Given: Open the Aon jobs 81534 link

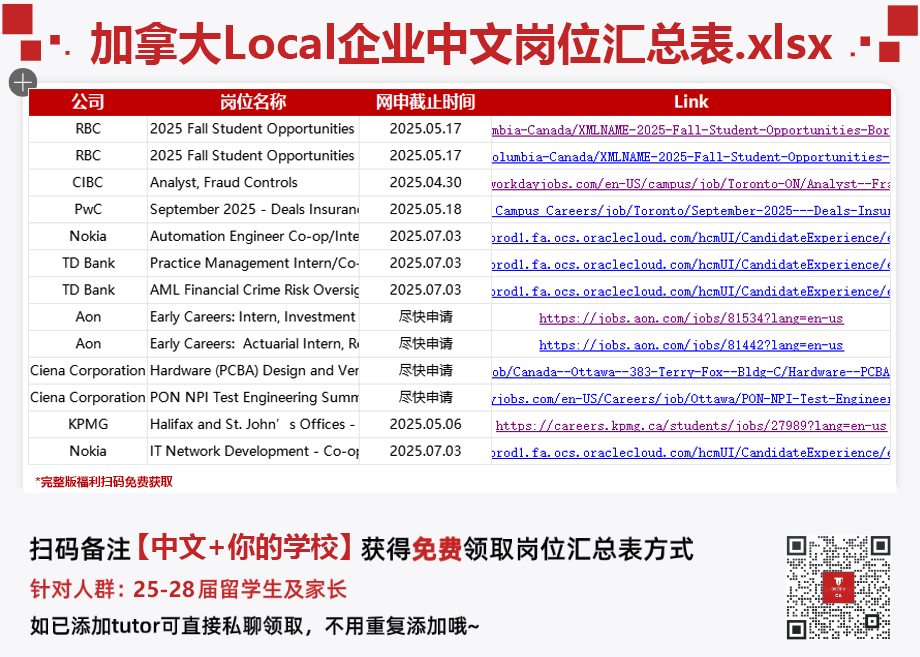Looking at the screenshot, I should pyautogui.click(x=691, y=319).
